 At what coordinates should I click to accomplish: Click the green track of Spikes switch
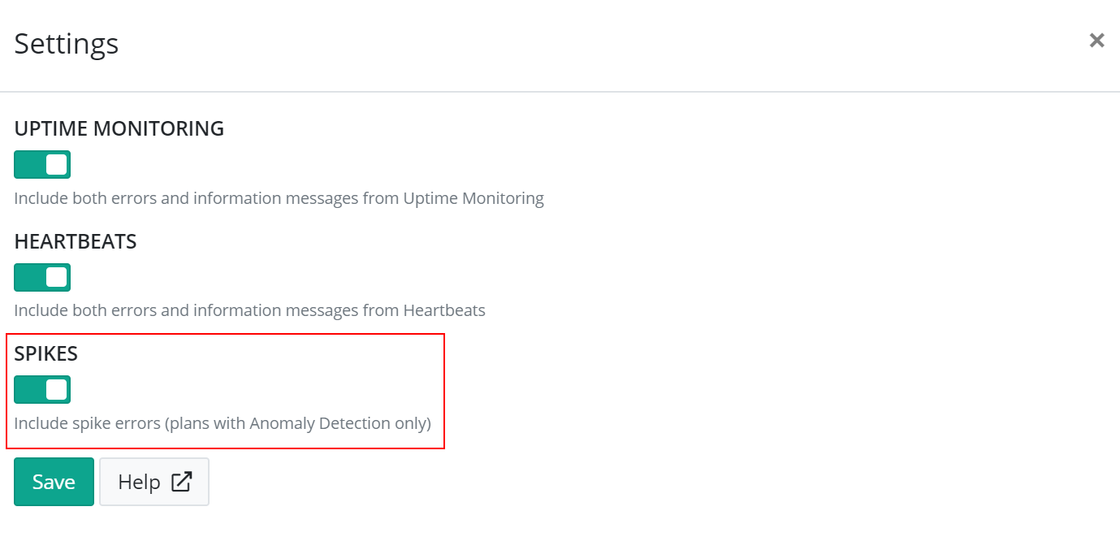click(29, 389)
